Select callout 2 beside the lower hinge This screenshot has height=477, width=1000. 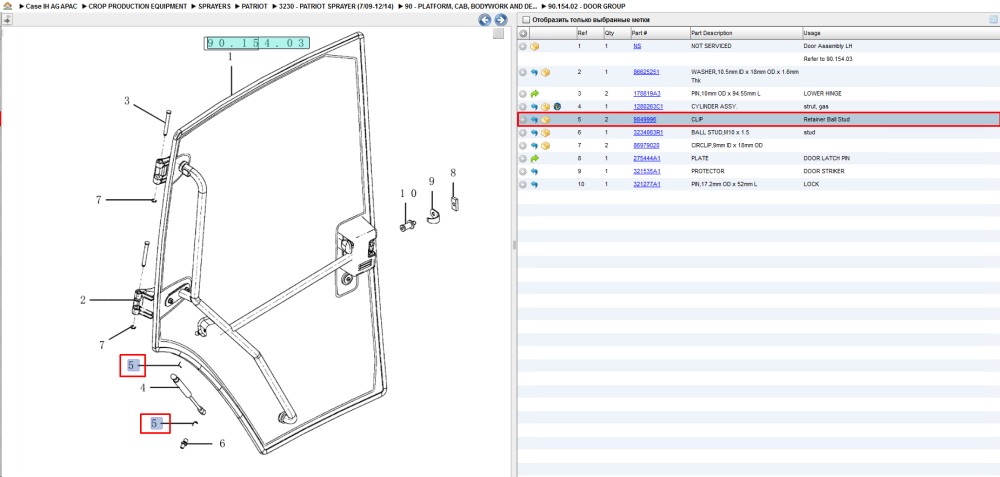(82, 300)
